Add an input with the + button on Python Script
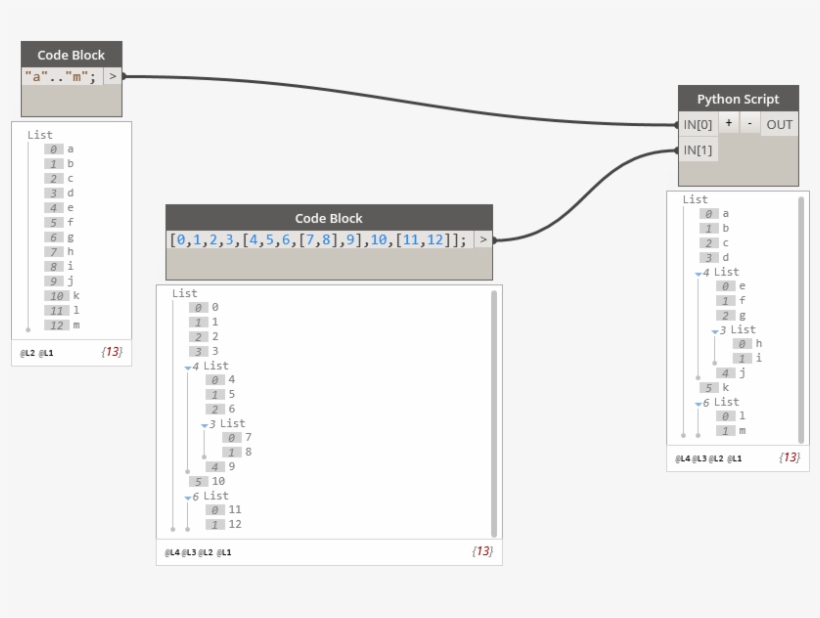The width and height of the screenshot is (820, 618). (730, 123)
